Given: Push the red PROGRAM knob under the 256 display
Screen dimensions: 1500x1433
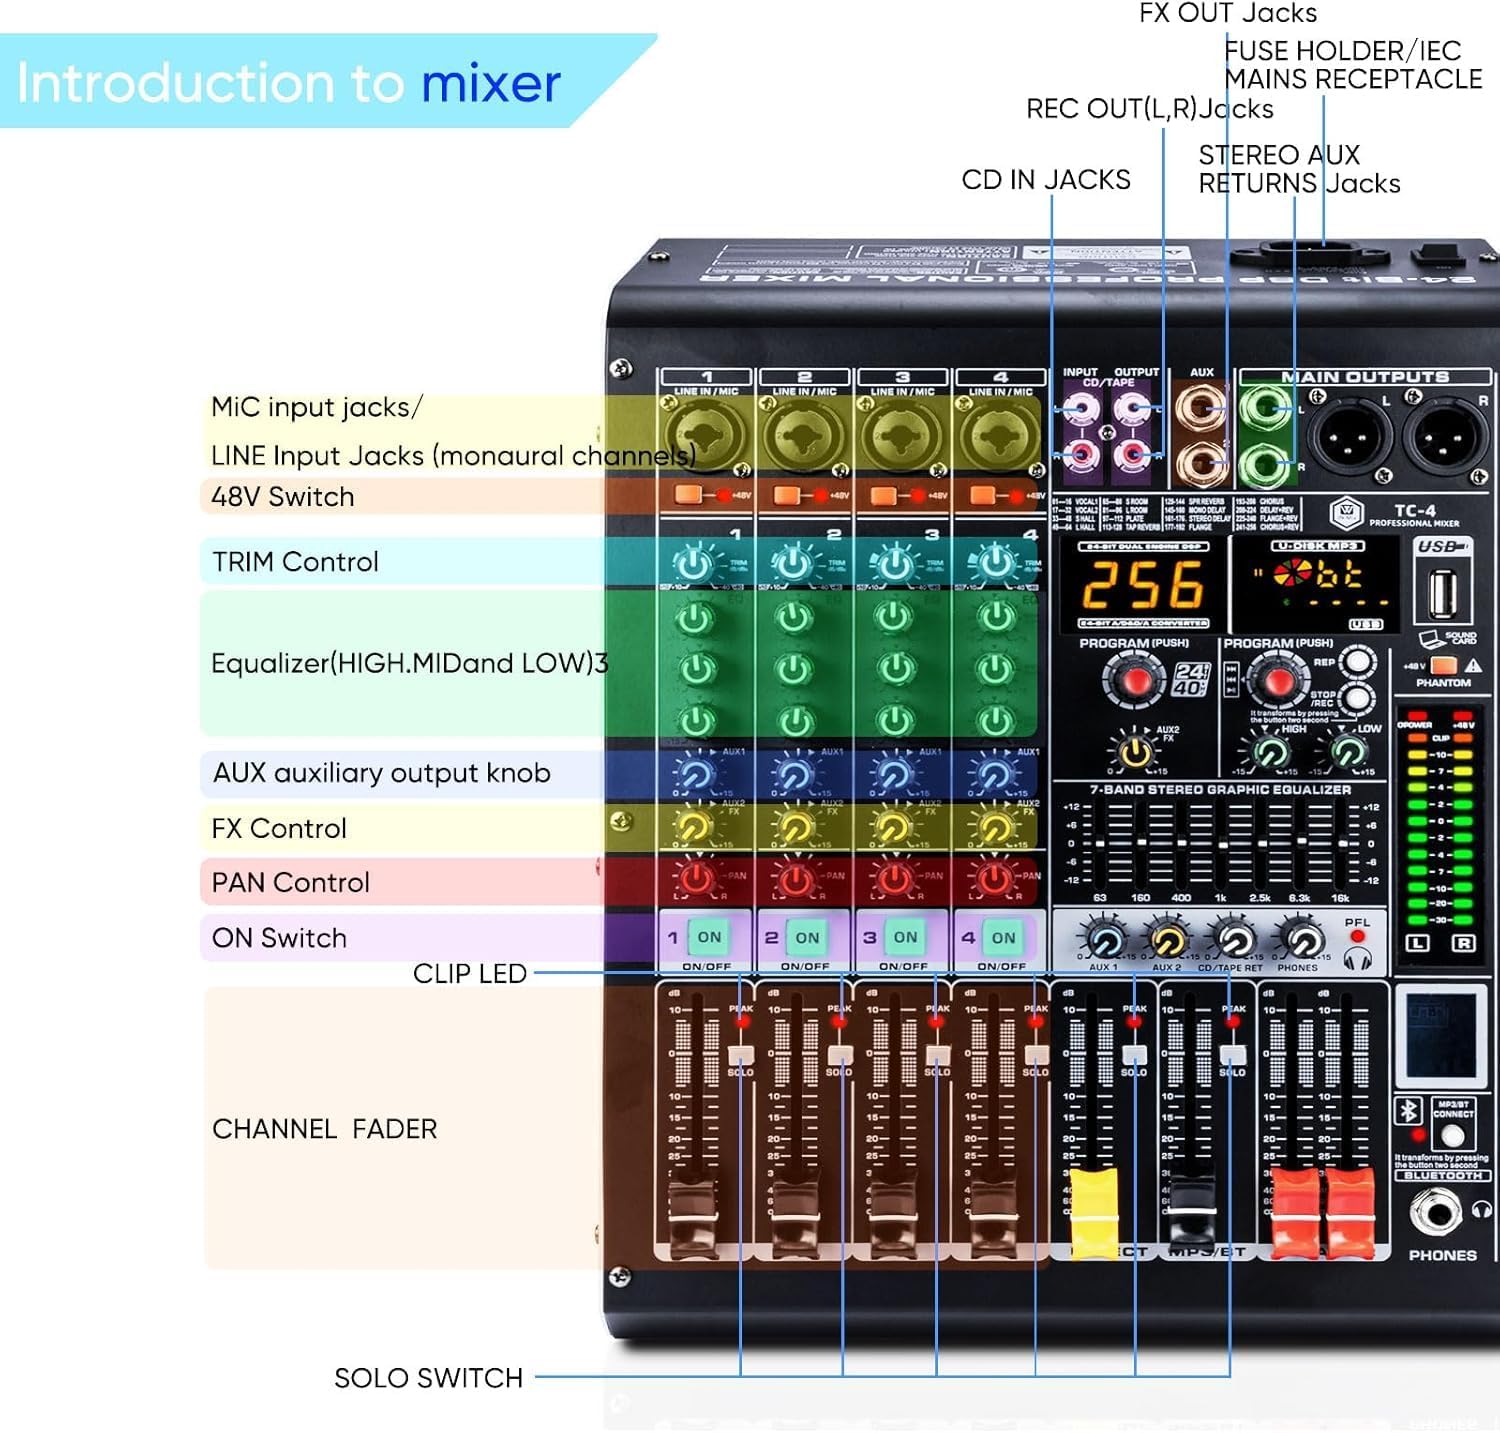Looking at the screenshot, I should pos(1135,682).
